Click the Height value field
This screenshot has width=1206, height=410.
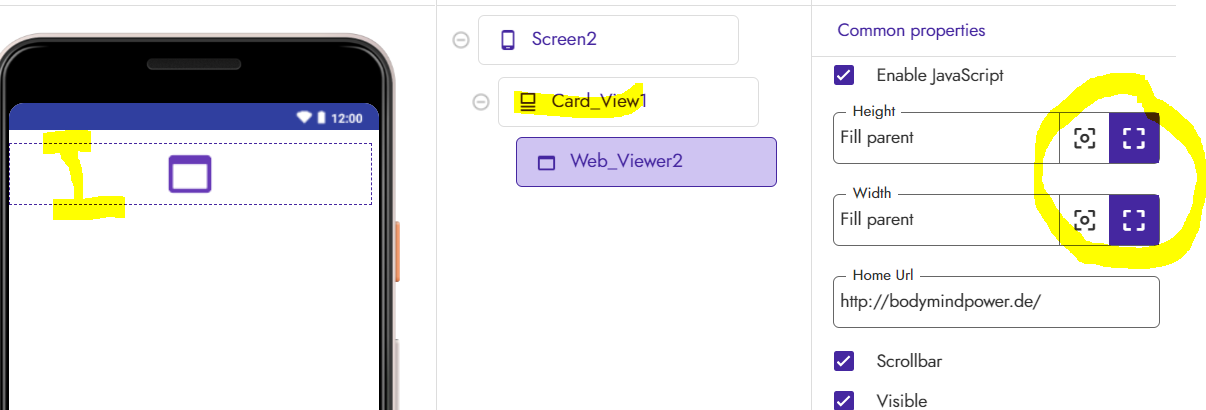point(946,138)
